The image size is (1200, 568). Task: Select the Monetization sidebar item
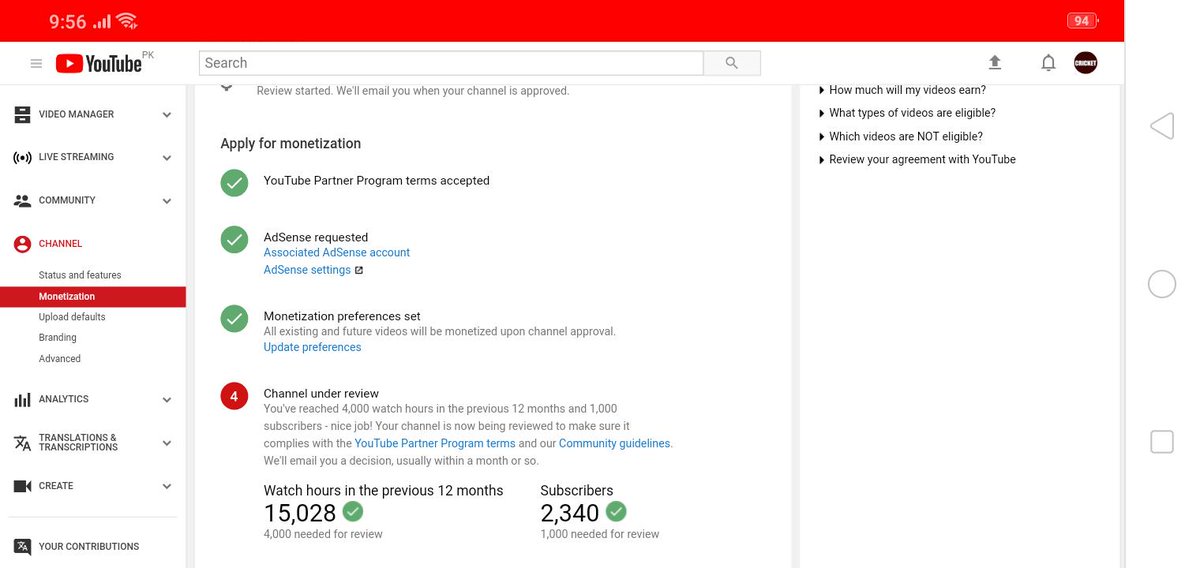pos(93,297)
